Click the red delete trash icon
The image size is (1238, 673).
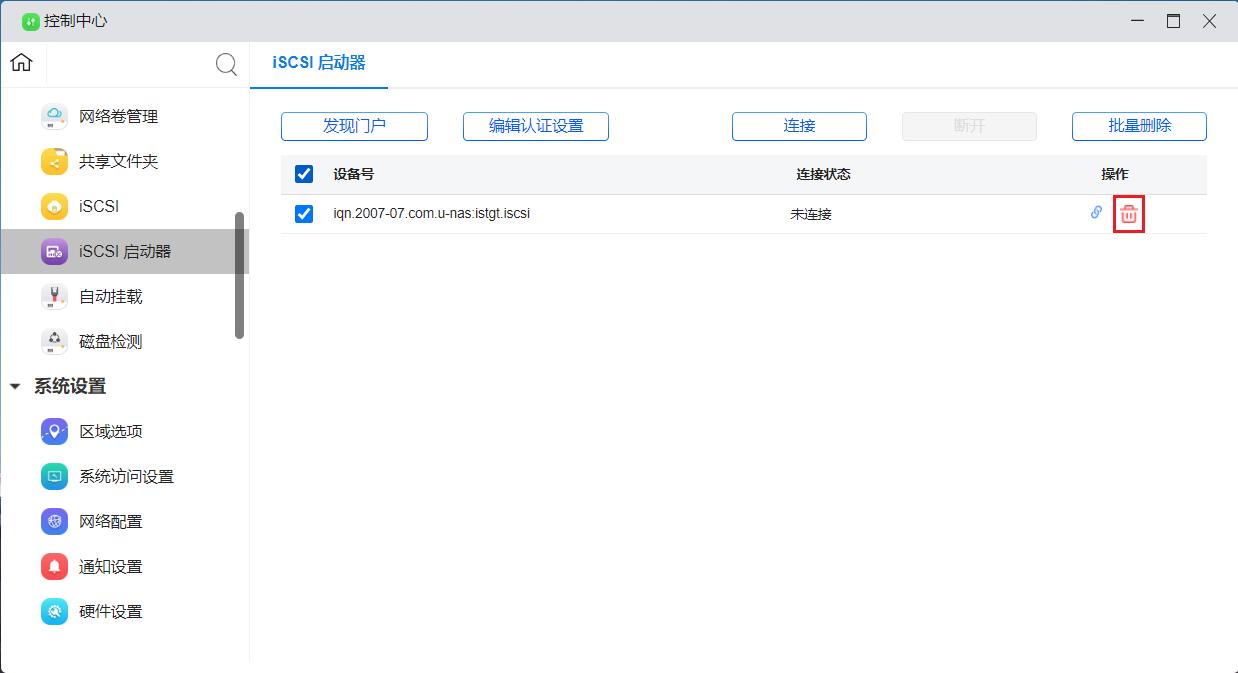click(x=1128, y=213)
